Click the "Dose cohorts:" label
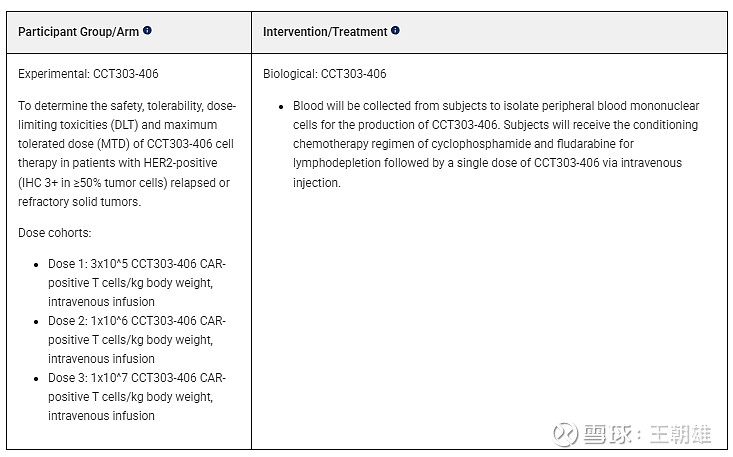 [53, 233]
